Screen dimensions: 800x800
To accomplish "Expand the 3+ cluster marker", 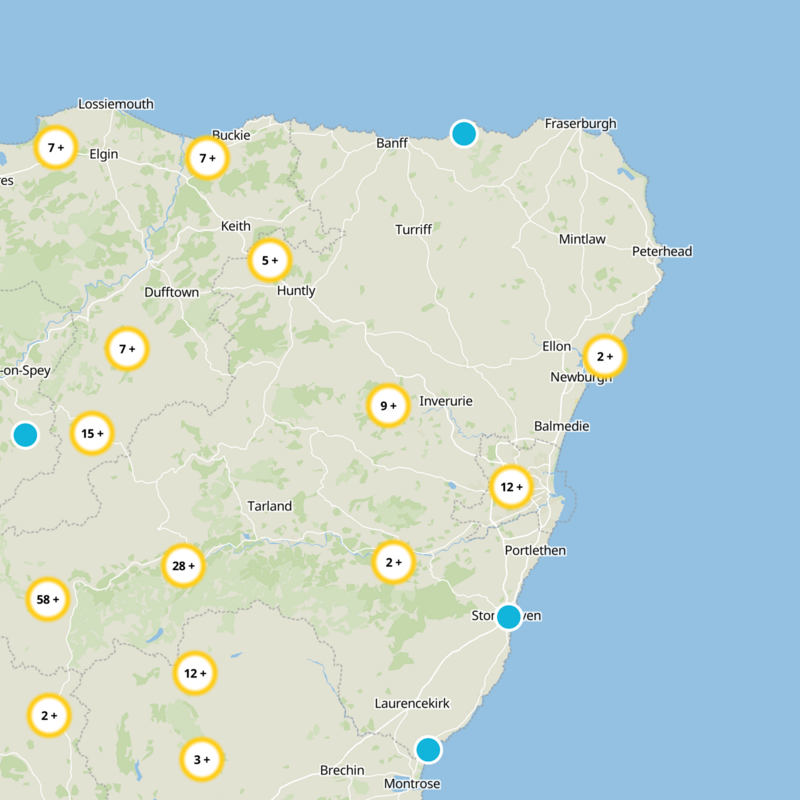I will [202, 759].
